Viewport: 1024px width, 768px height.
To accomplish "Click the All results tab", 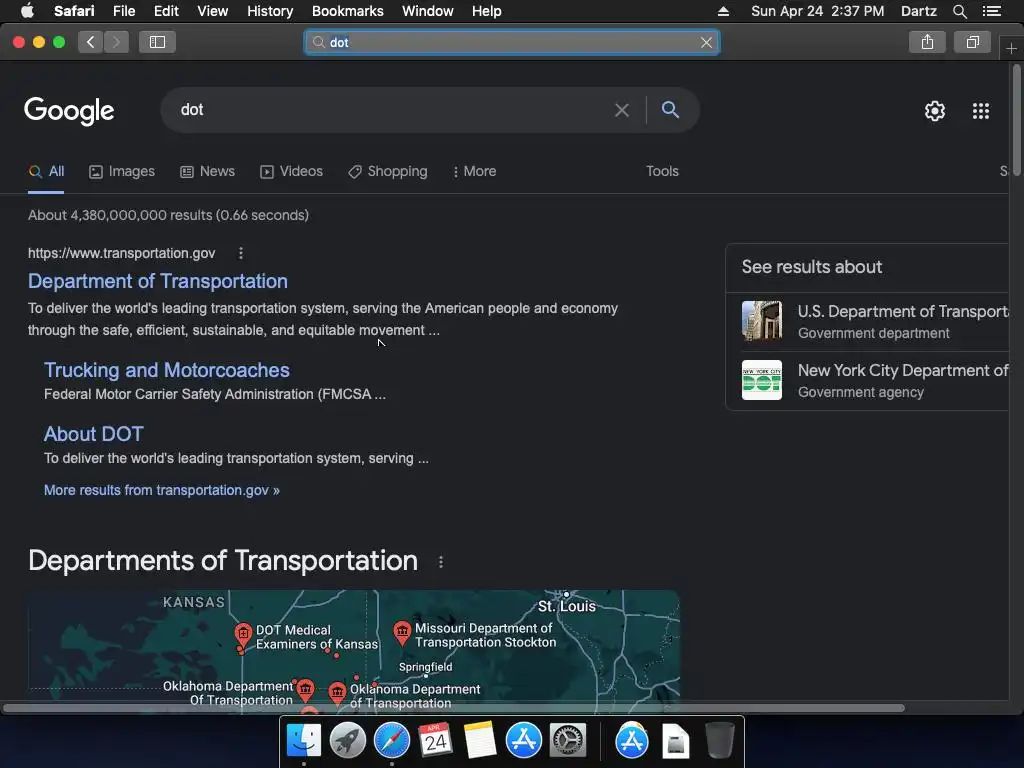I will tap(46, 171).
